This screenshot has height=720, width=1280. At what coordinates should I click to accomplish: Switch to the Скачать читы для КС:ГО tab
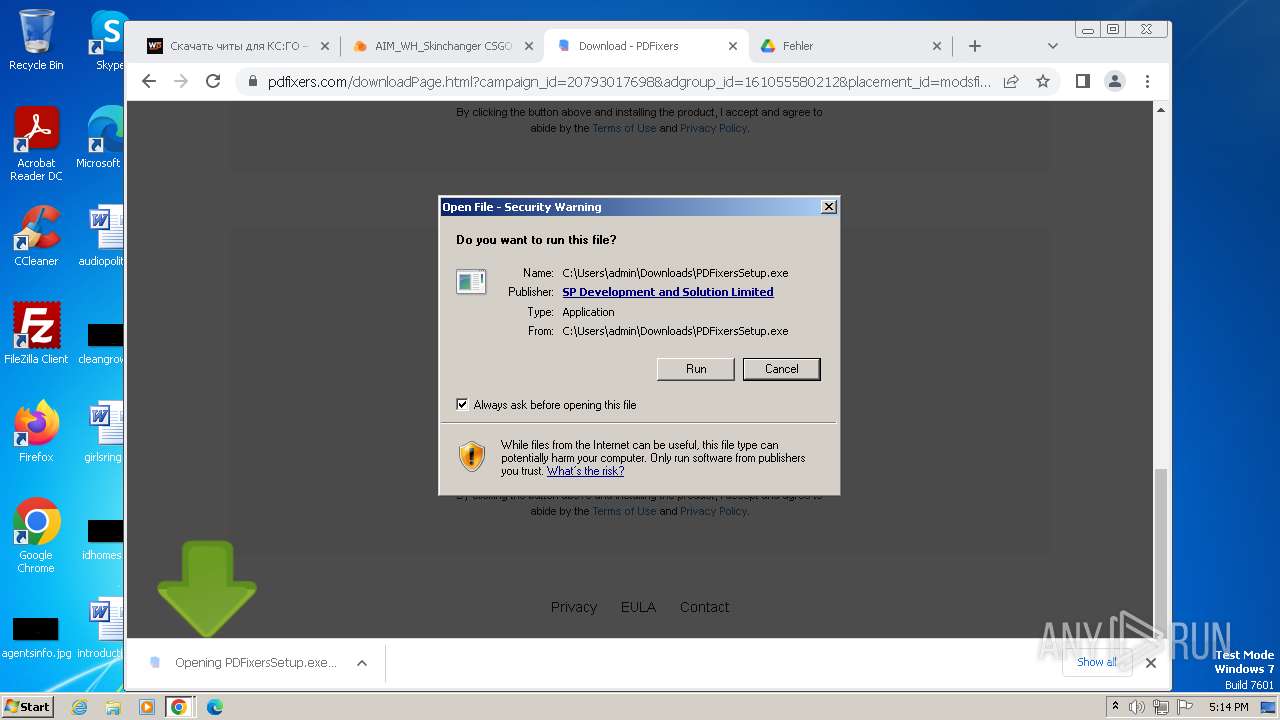(238, 46)
